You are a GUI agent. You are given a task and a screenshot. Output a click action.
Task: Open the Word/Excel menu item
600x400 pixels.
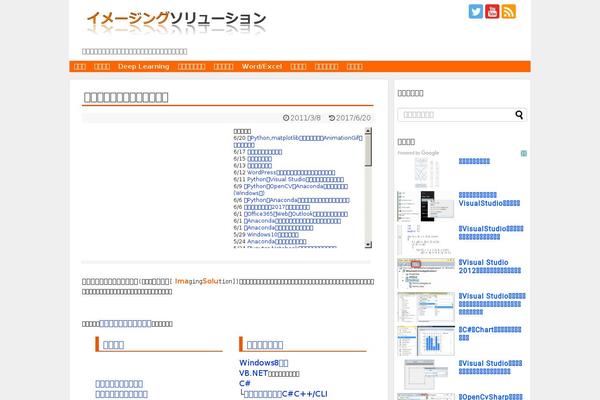pos(262,67)
